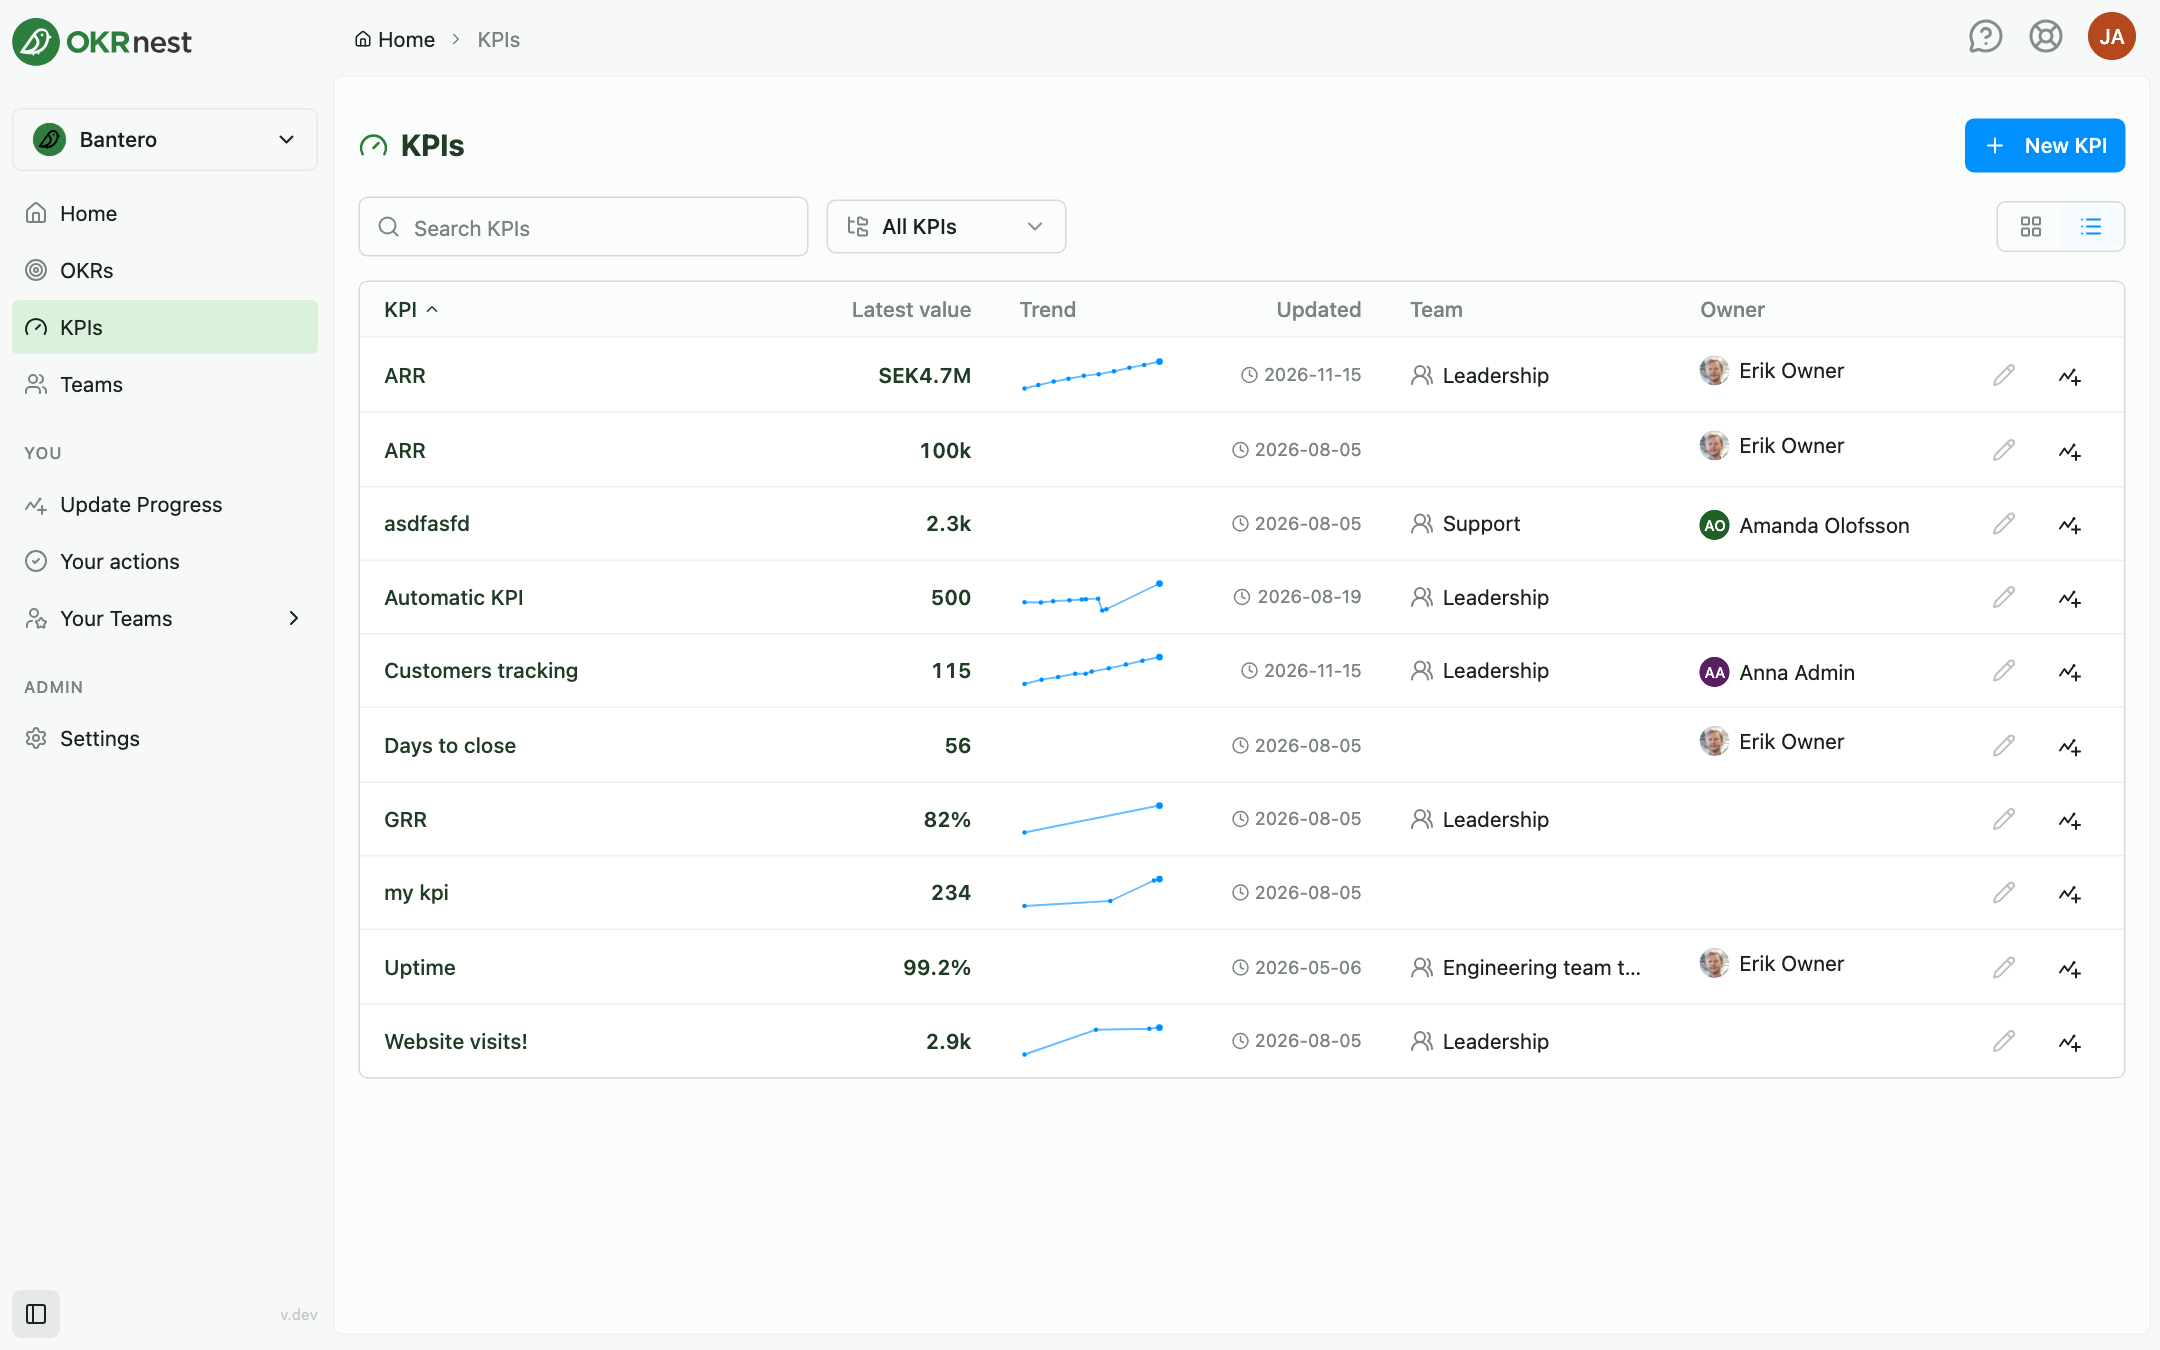Open the Bantero workspace dropdown

click(165, 139)
